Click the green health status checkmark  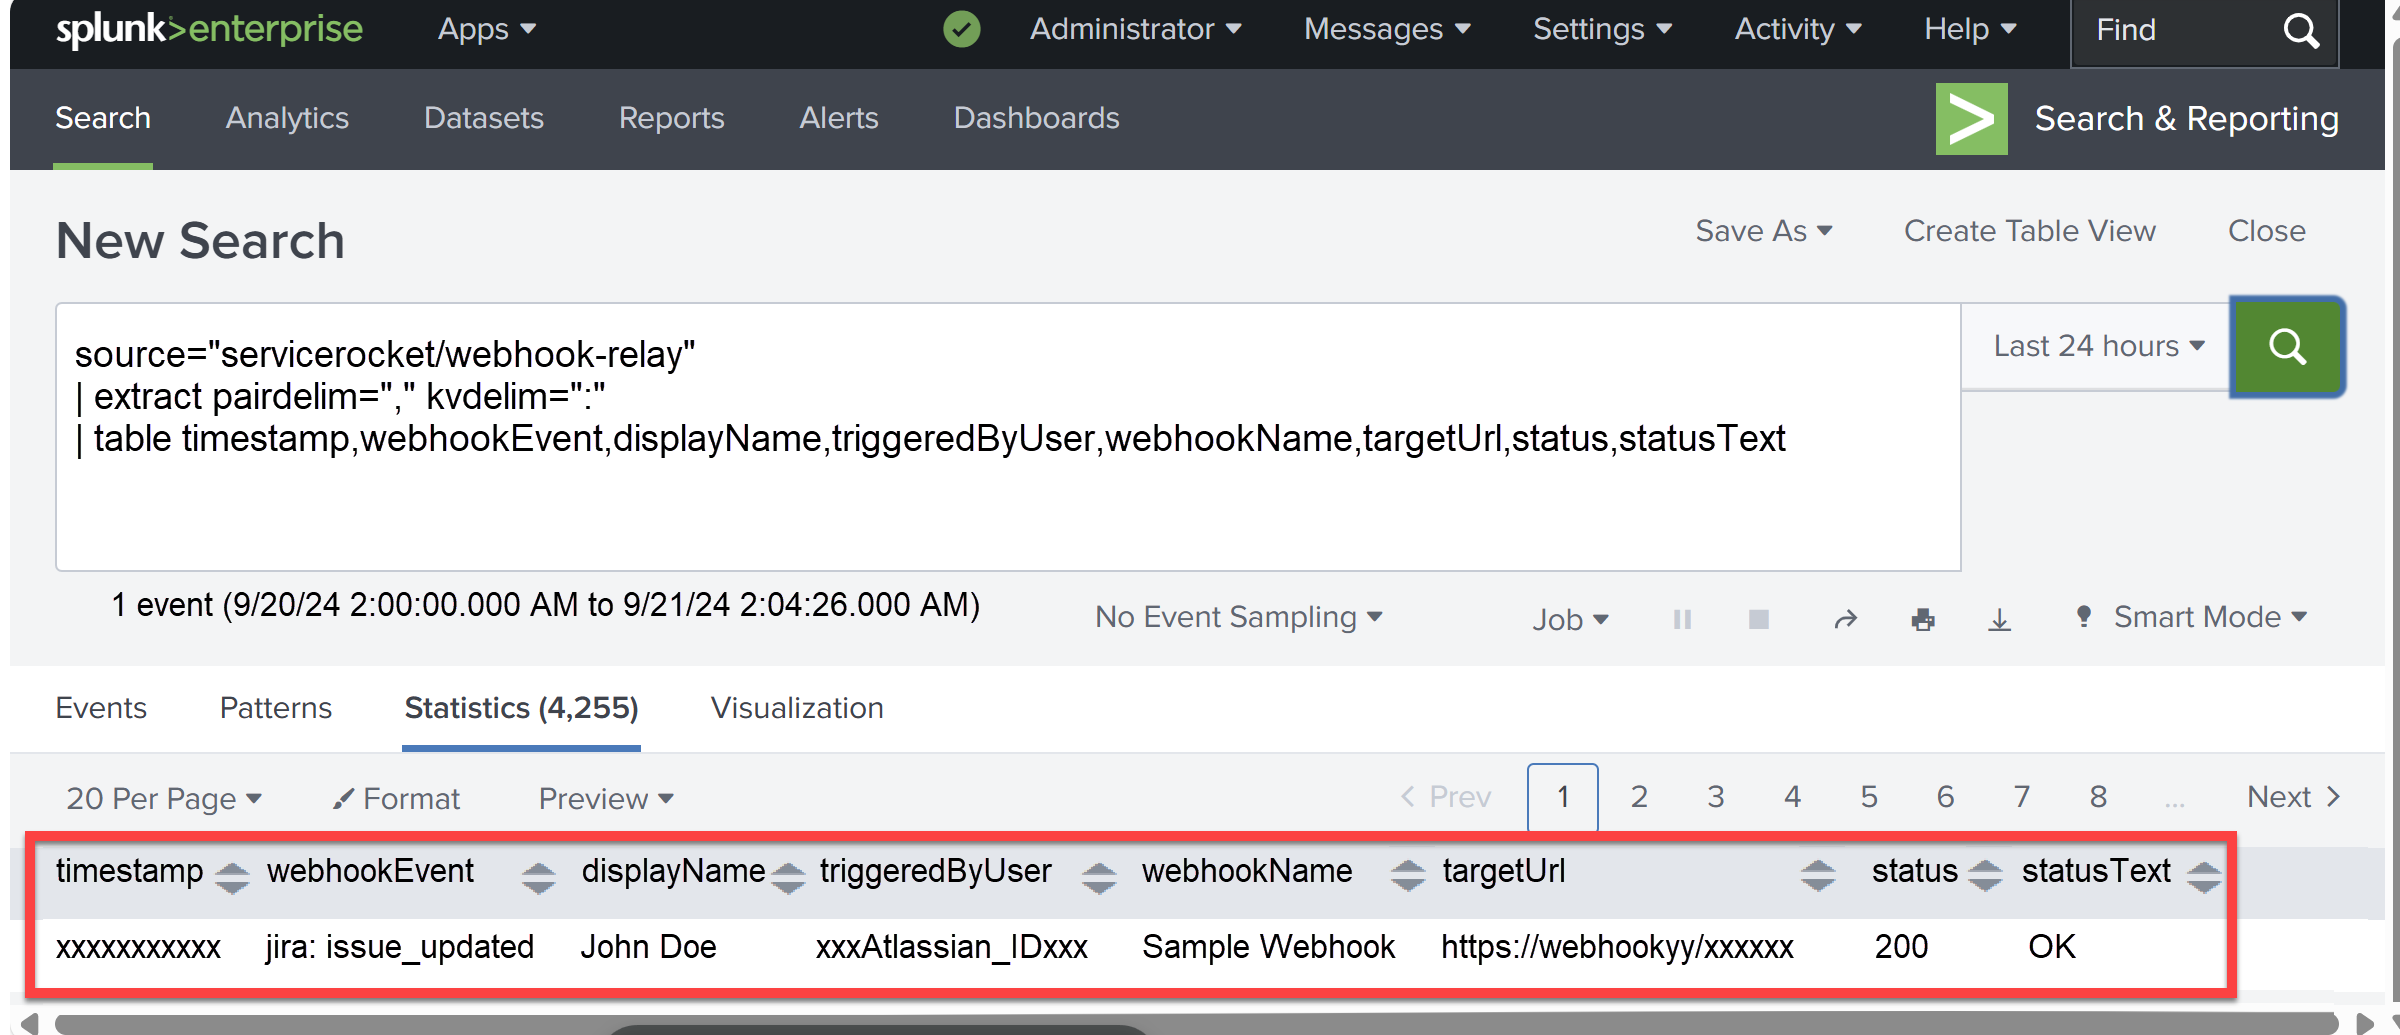961,29
